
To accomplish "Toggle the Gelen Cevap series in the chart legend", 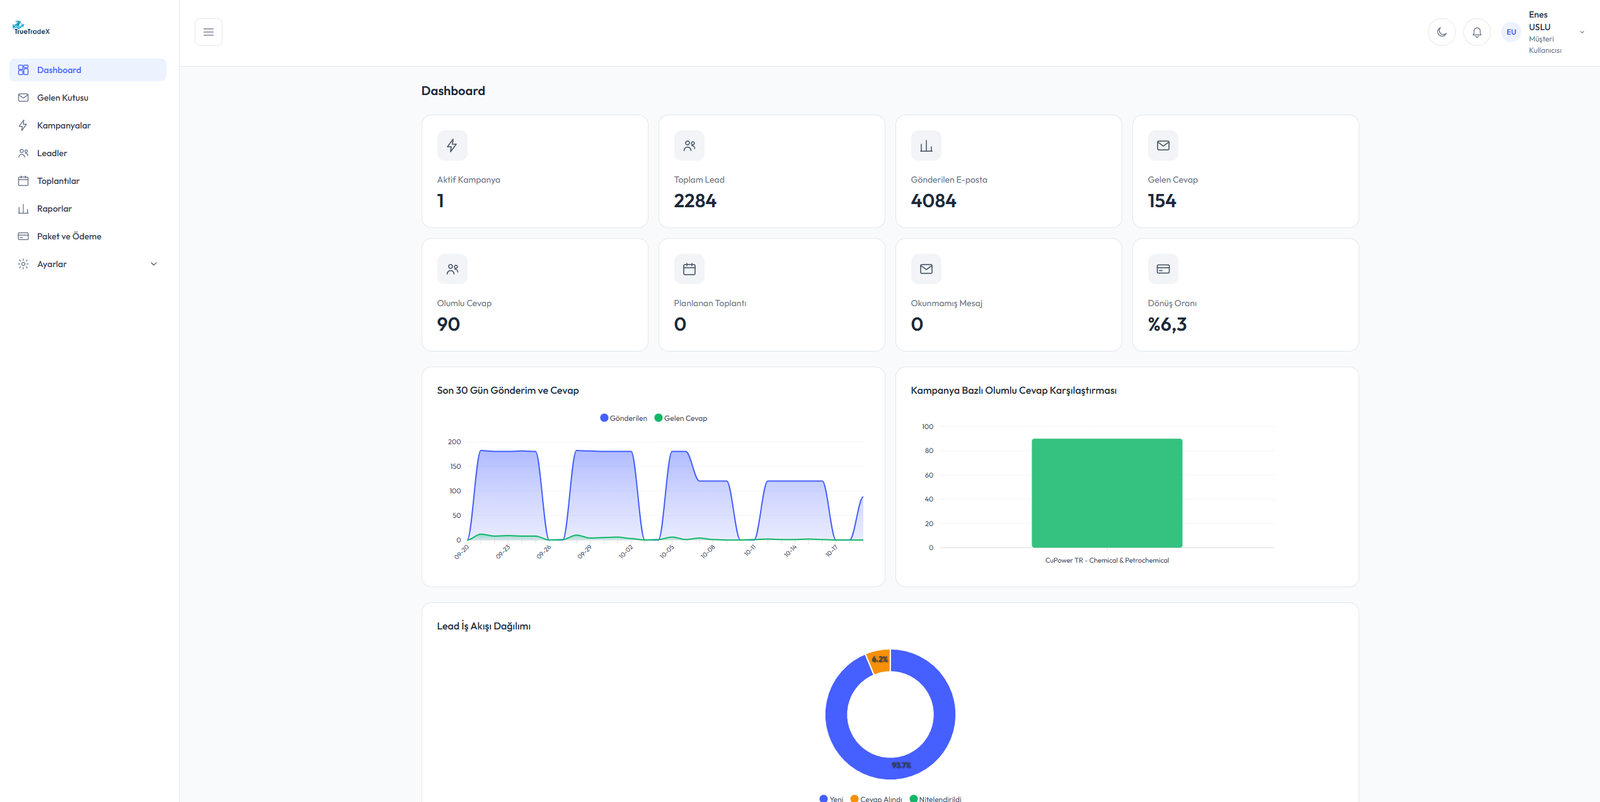I will pyautogui.click(x=680, y=418).
